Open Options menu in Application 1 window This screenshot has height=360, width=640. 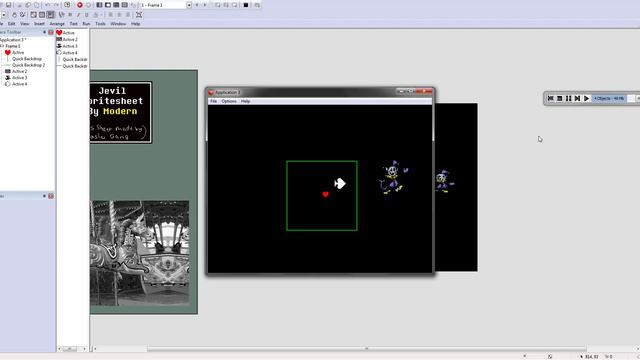click(229, 101)
